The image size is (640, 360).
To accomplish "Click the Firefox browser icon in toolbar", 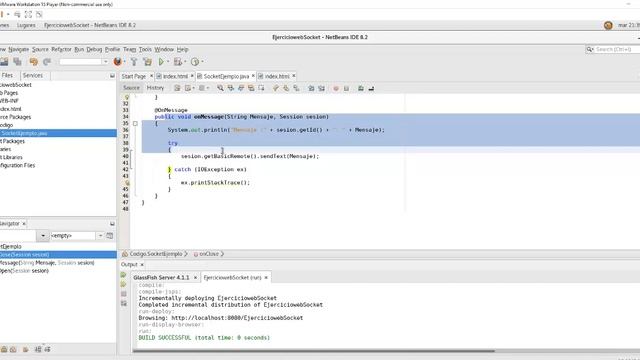I will tap(118, 62).
